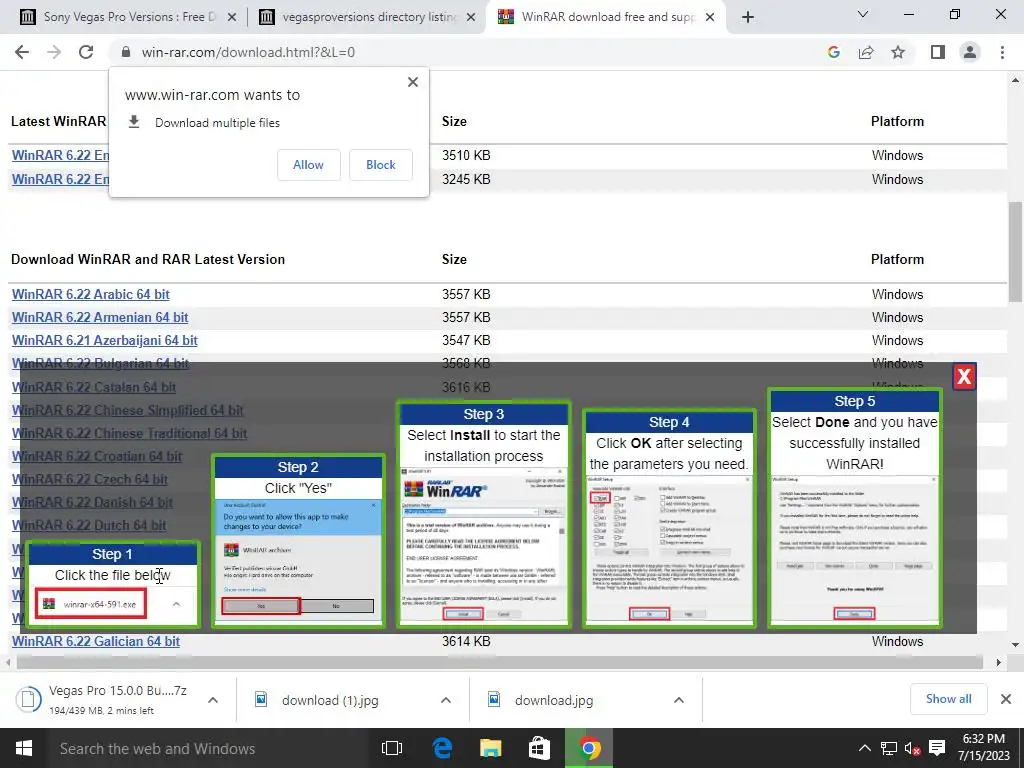Open the Action Center notifications

936,748
